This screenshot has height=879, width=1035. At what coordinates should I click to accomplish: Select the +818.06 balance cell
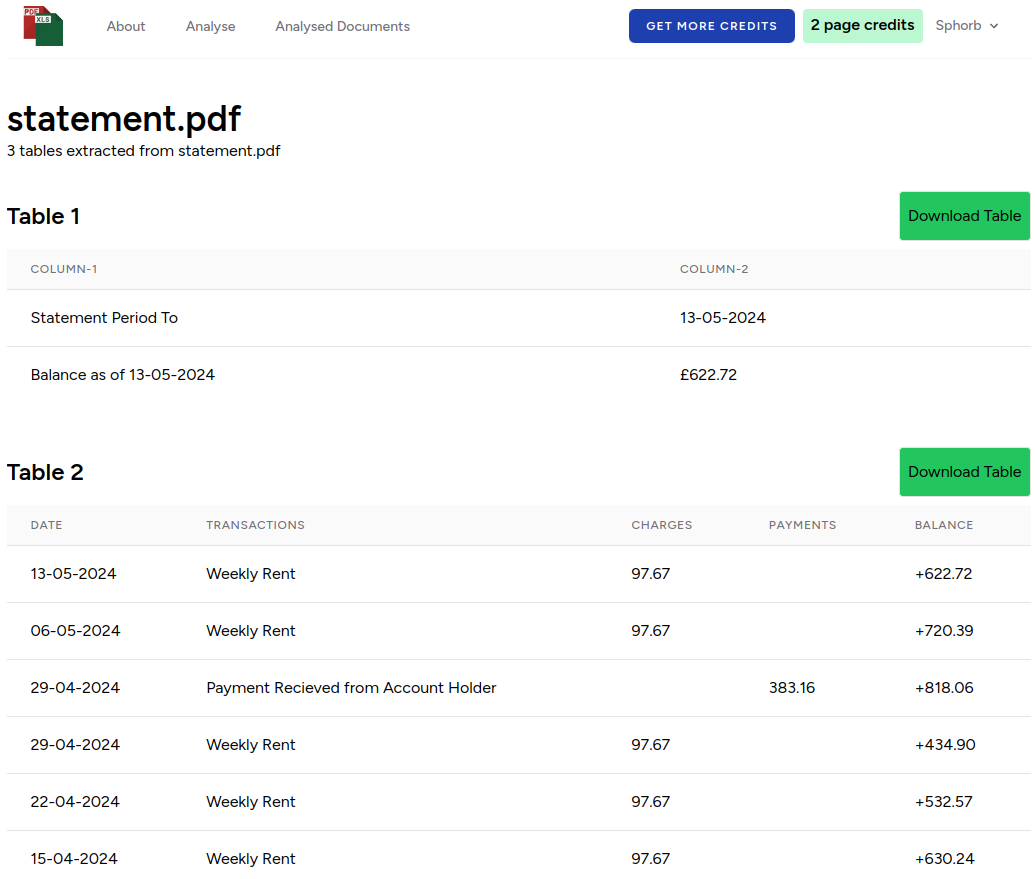pos(943,688)
